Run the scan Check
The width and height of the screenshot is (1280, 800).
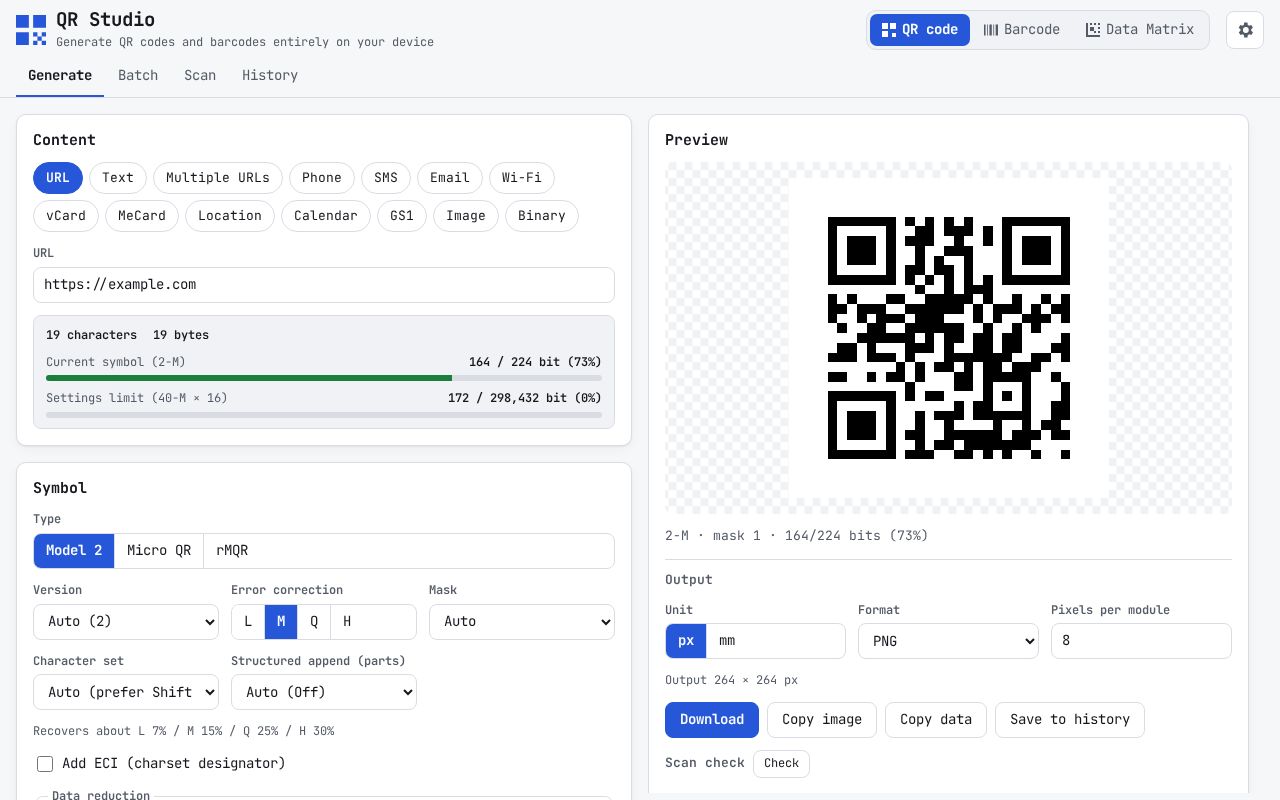(x=781, y=764)
